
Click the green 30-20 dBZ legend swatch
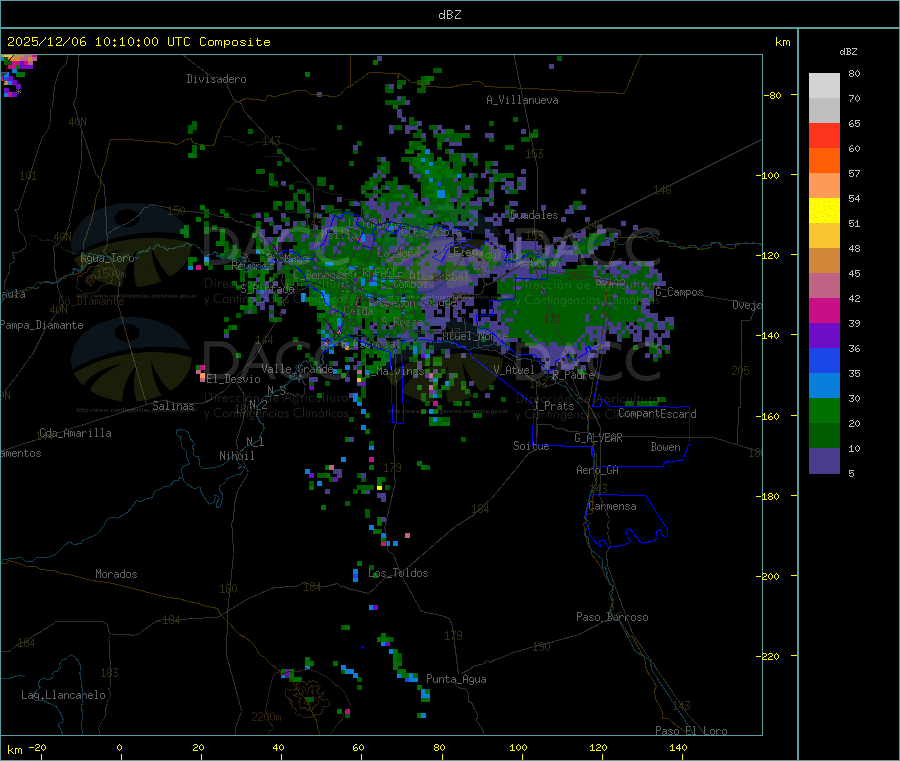coord(824,410)
